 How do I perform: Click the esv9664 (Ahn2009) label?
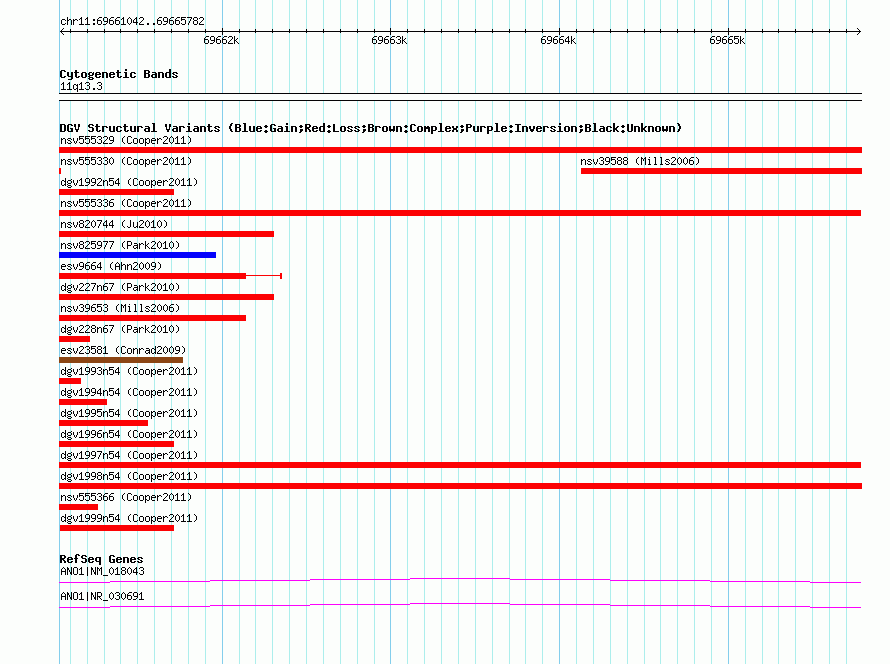[x=111, y=266]
